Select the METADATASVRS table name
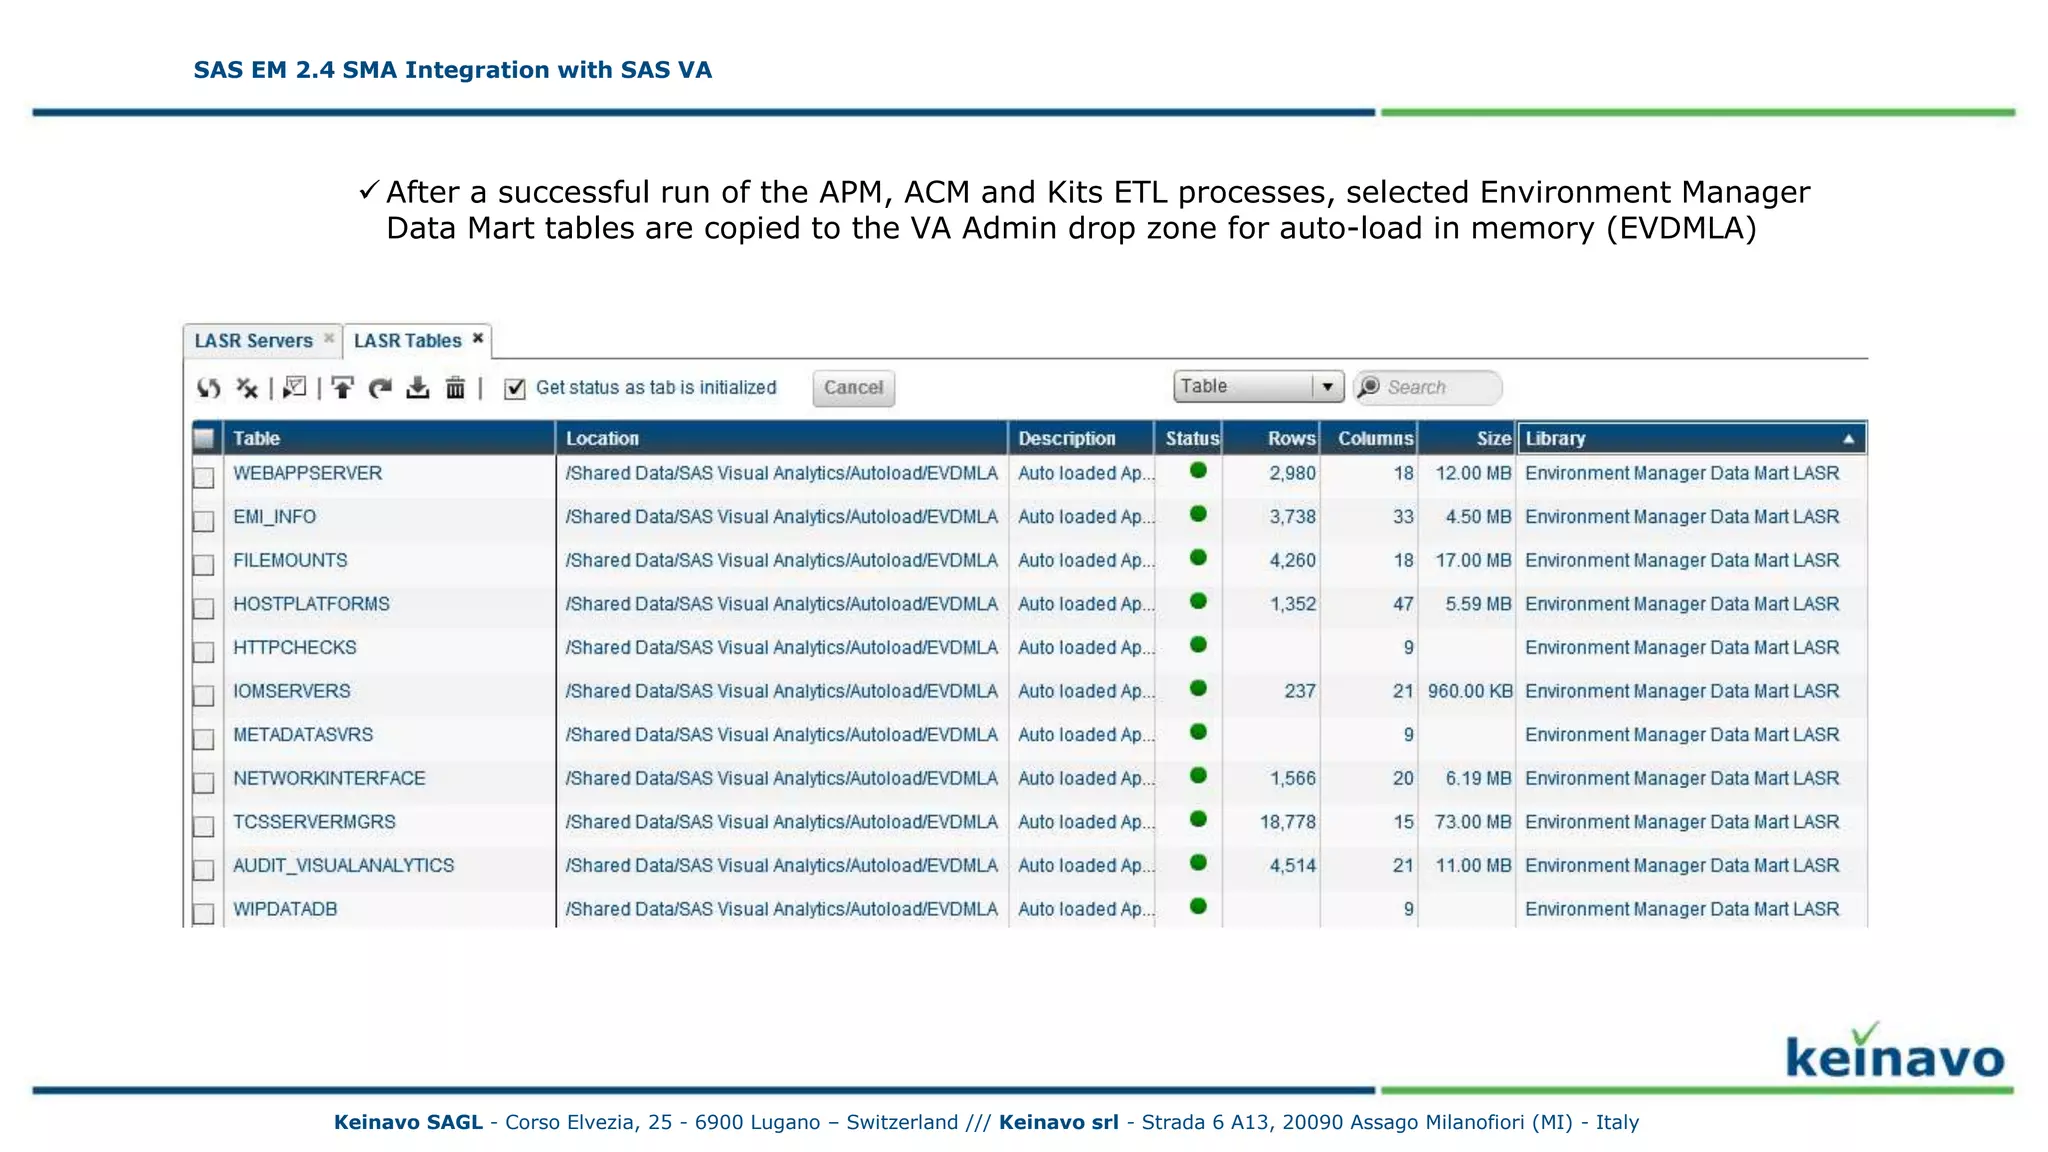This screenshot has width=2048, height=1152. [x=303, y=735]
